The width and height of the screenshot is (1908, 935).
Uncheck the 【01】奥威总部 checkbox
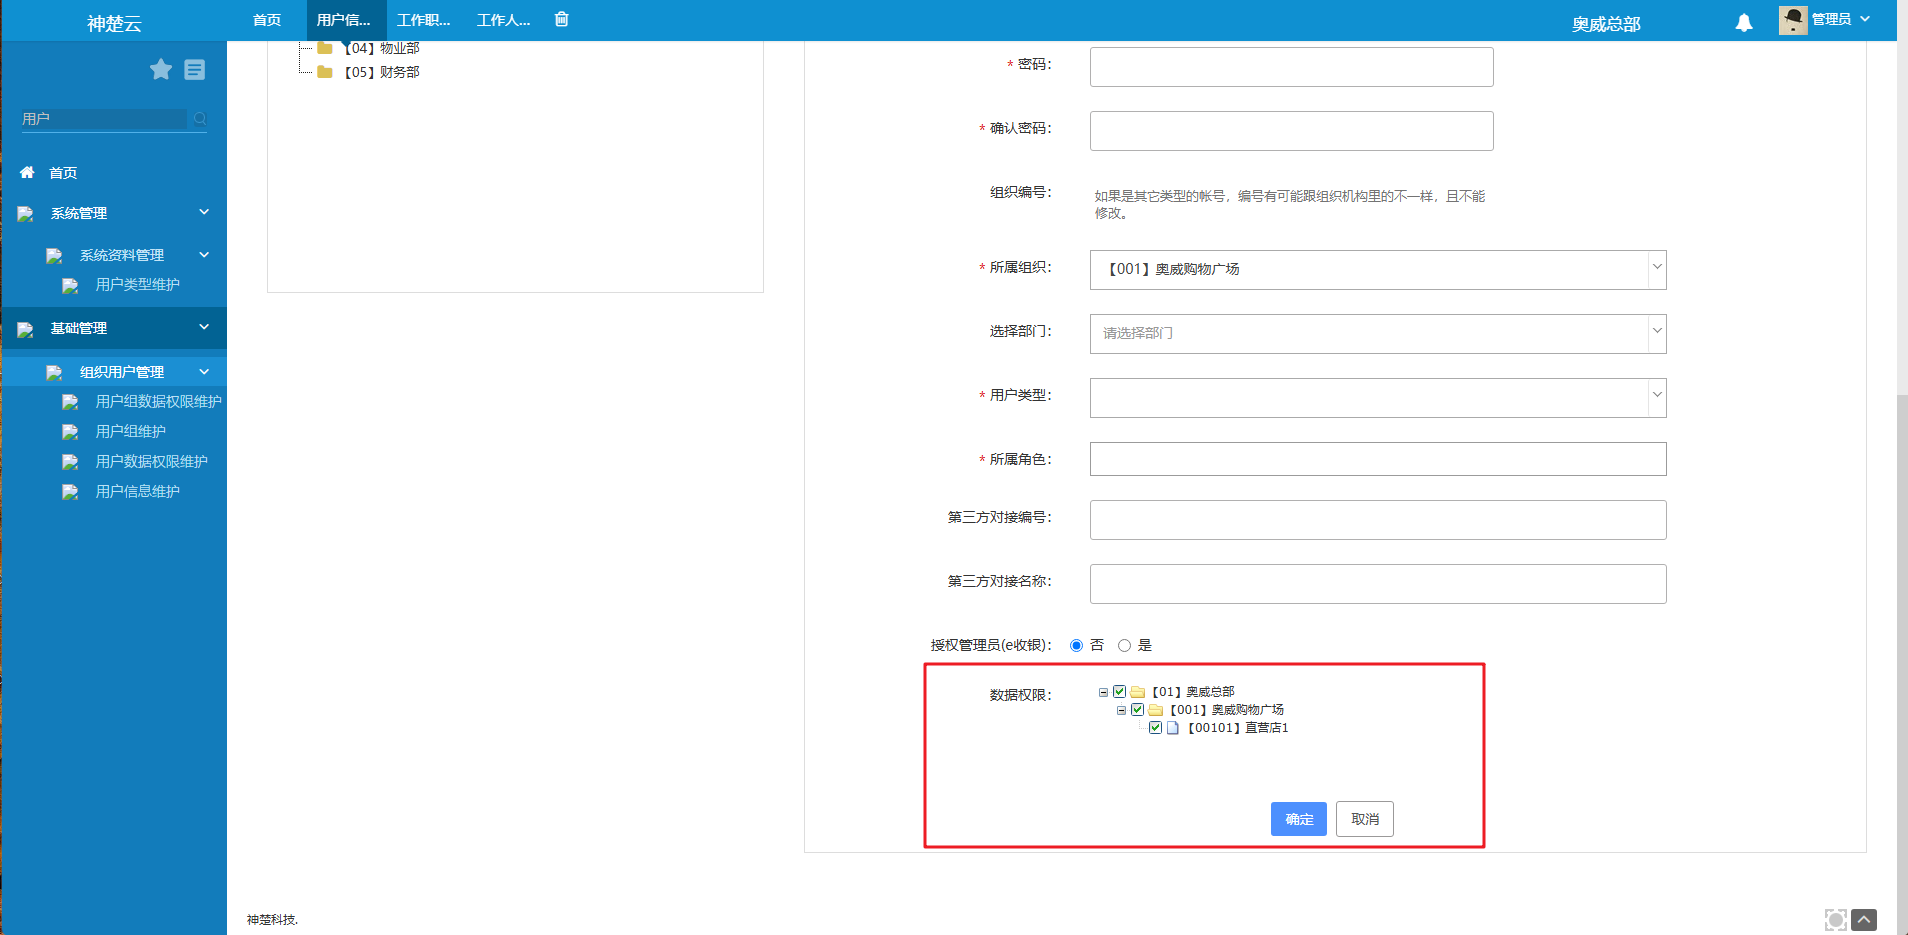1120,692
